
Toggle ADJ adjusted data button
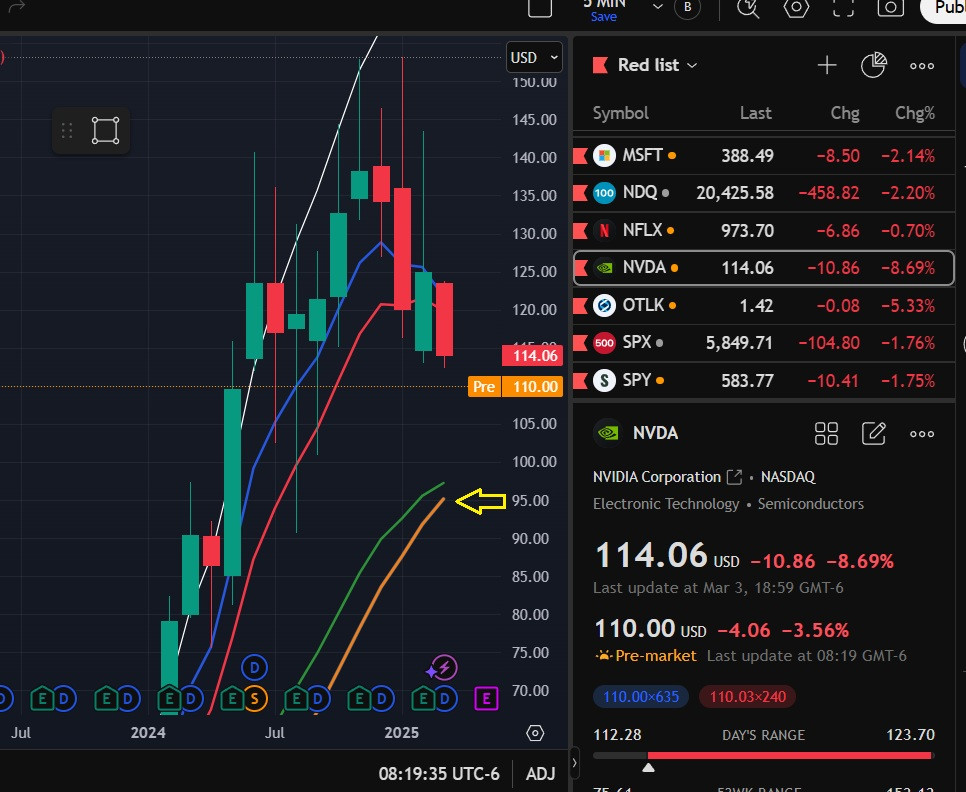click(x=540, y=774)
